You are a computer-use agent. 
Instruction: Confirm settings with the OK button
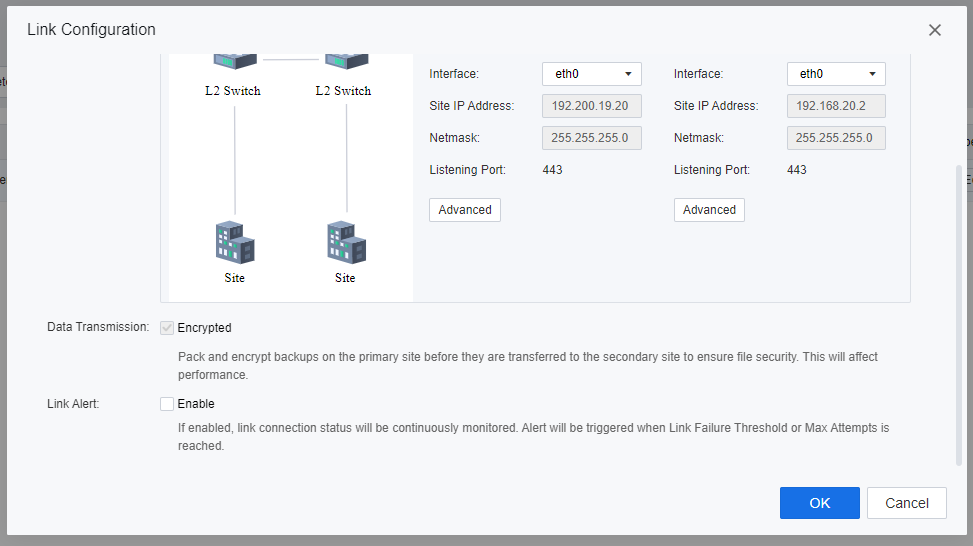coord(820,503)
